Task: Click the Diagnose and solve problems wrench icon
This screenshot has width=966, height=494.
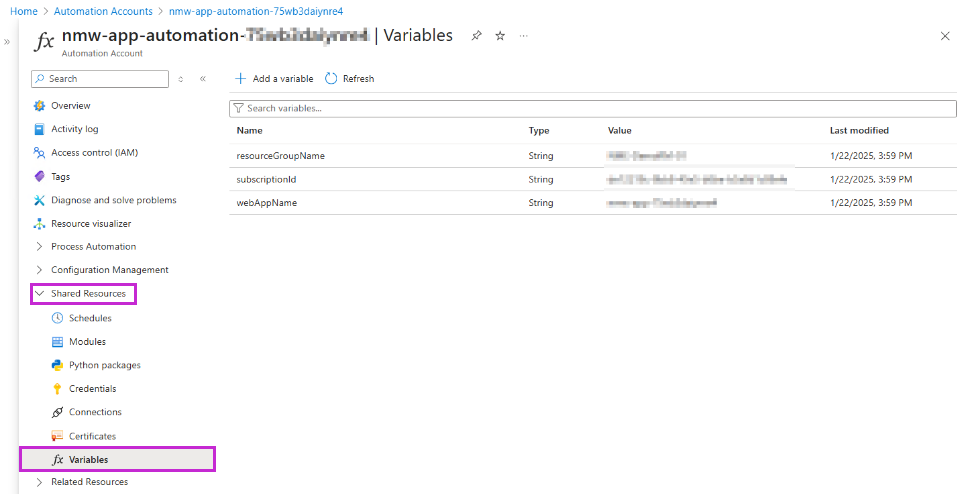Action: coord(39,200)
